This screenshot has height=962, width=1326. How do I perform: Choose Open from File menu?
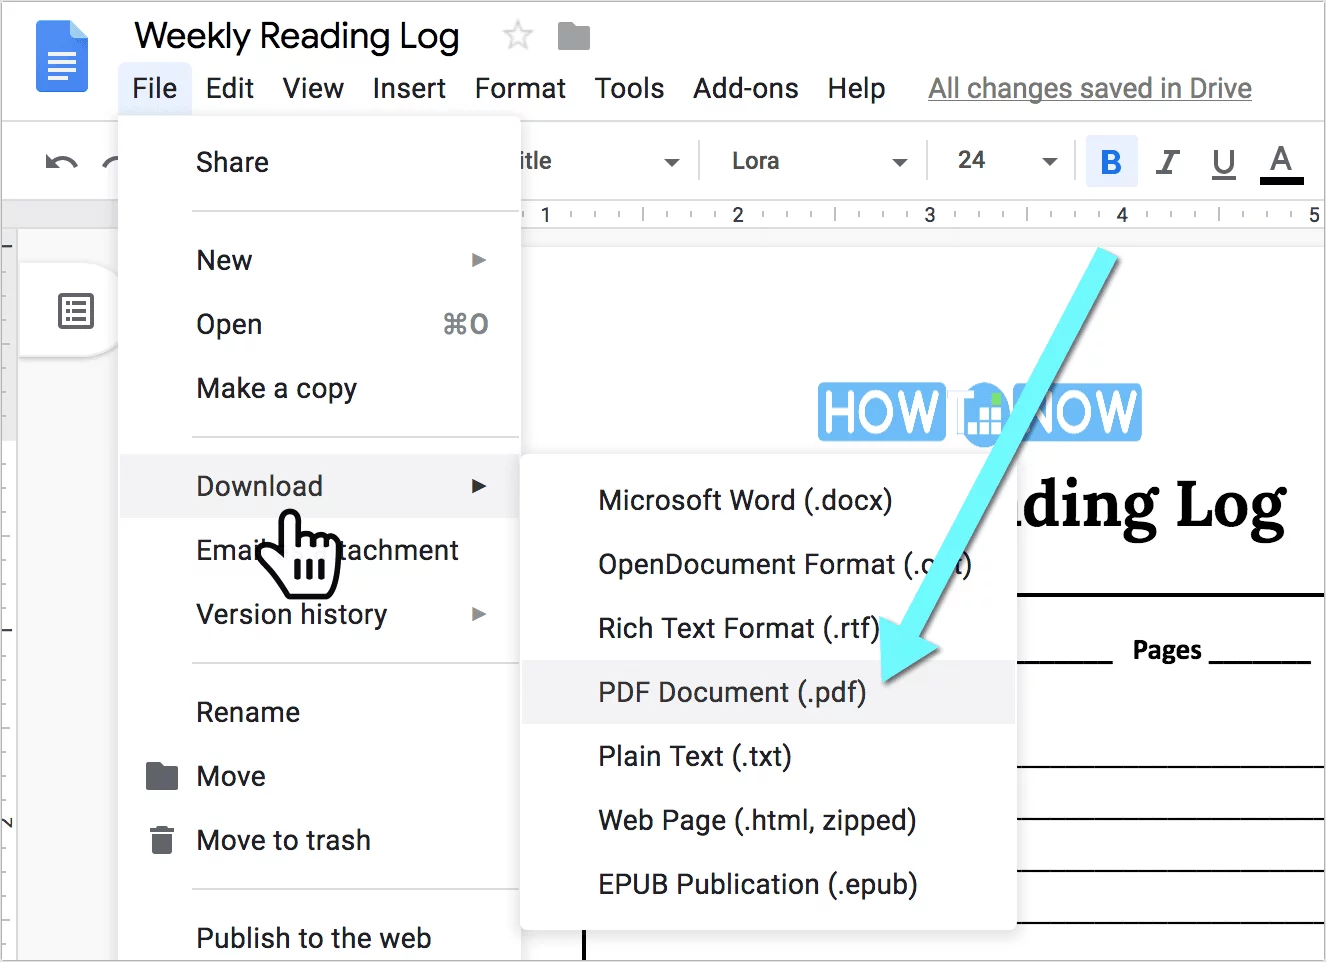[320, 324]
